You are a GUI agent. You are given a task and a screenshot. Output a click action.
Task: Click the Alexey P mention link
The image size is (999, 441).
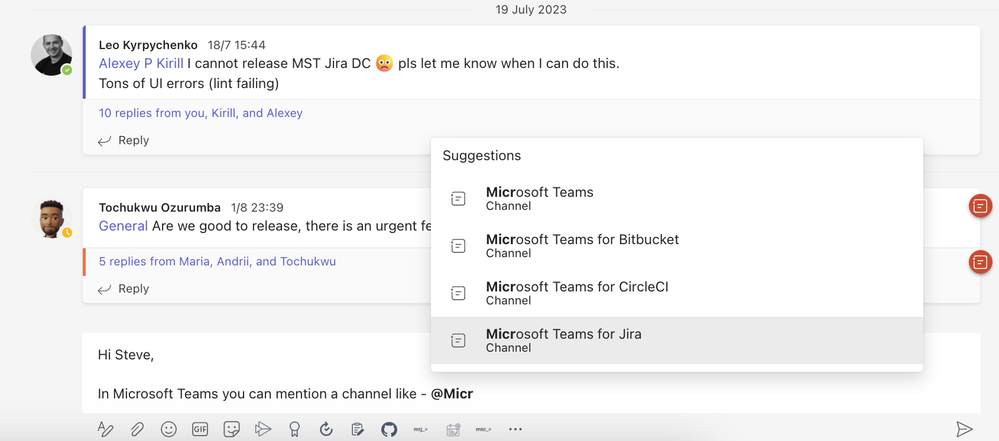tap(126, 64)
